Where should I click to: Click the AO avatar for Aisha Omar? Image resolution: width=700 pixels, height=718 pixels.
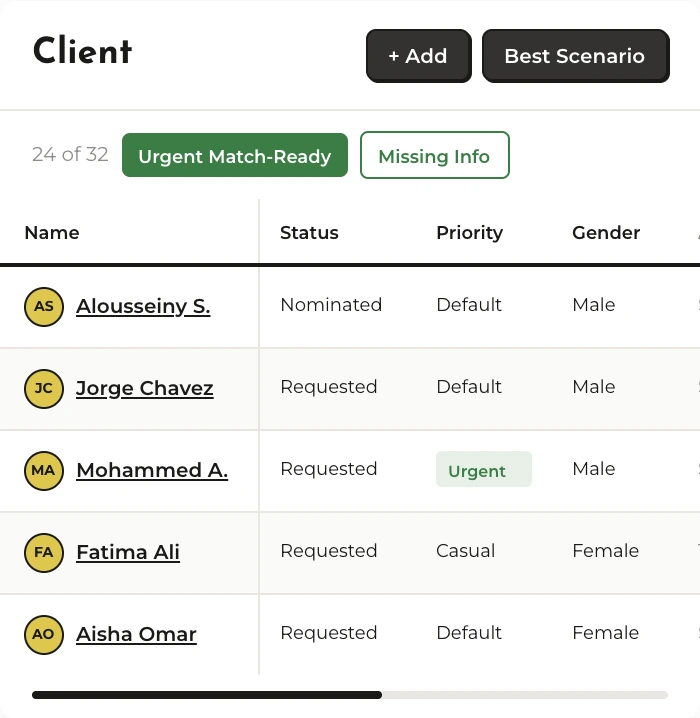click(x=44, y=634)
